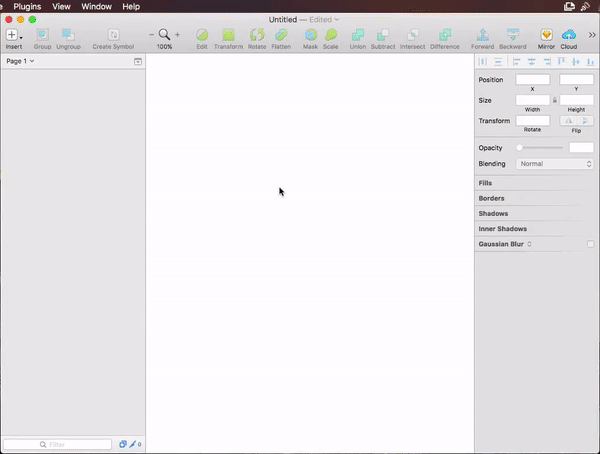The height and width of the screenshot is (454, 600).
Task: Click the Rotate transform field
Action: click(x=533, y=121)
